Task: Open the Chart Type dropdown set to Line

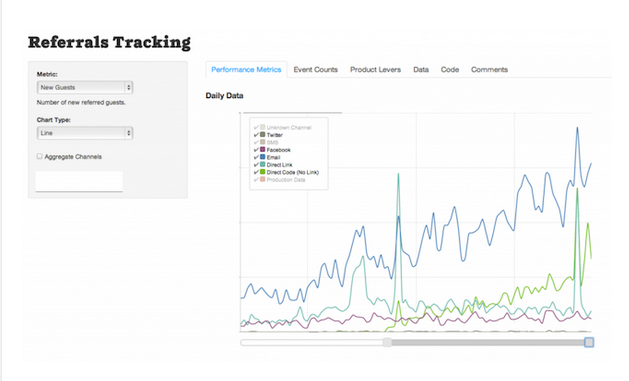Action: (x=85, y=133)
